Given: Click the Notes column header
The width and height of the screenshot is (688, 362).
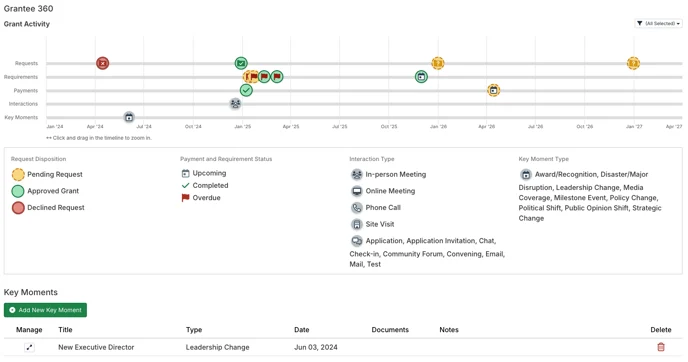Looking at the screenshot, I should click(449, 330).
